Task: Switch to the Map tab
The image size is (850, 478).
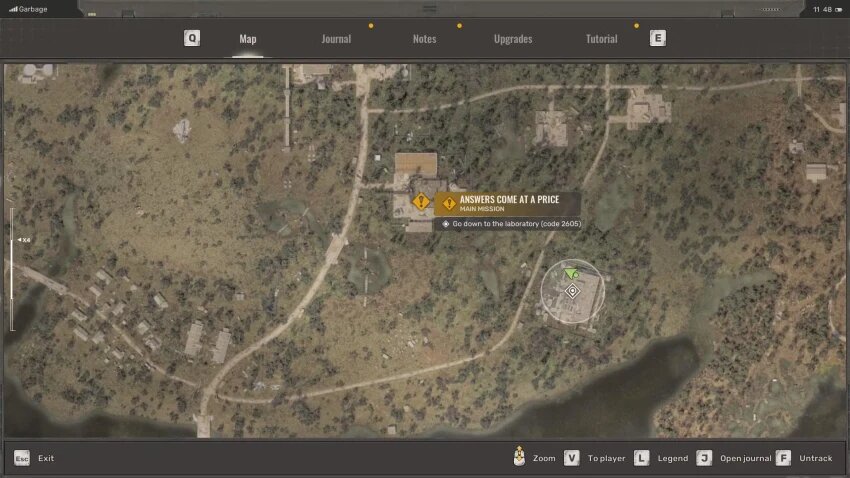Action: [x=248, y=38]
